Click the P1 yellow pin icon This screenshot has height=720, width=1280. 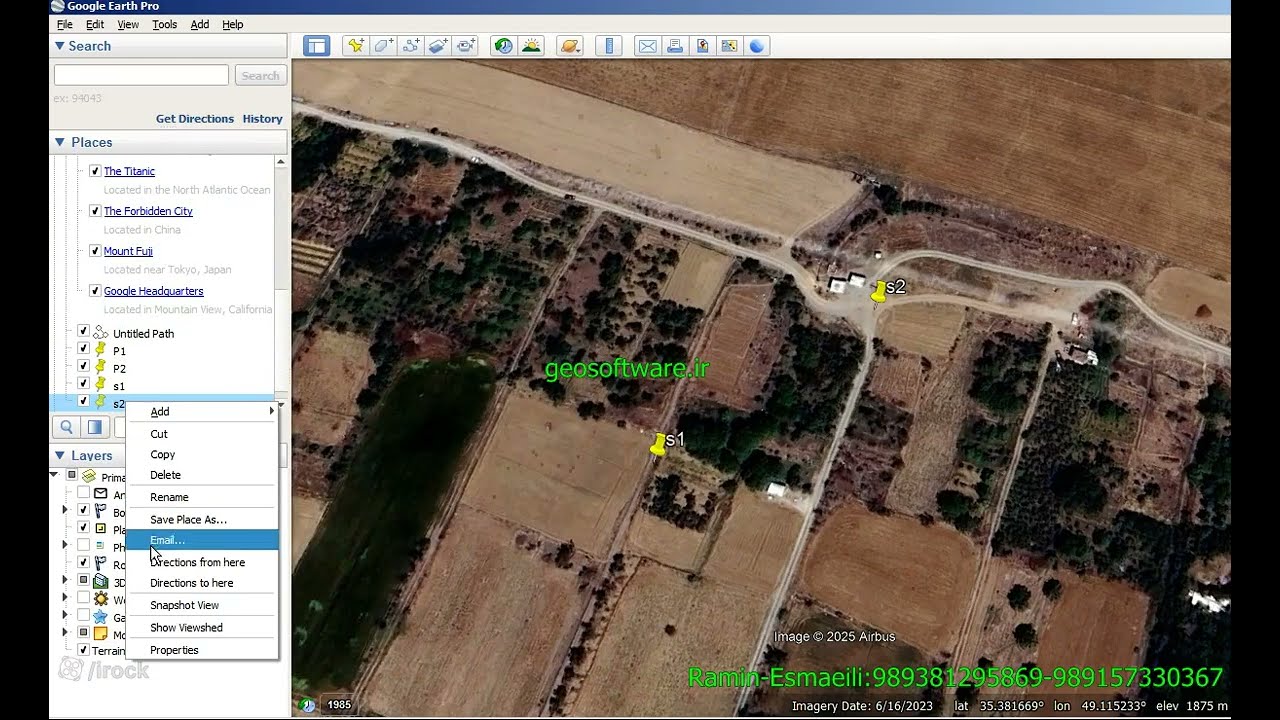pos(101,350)
